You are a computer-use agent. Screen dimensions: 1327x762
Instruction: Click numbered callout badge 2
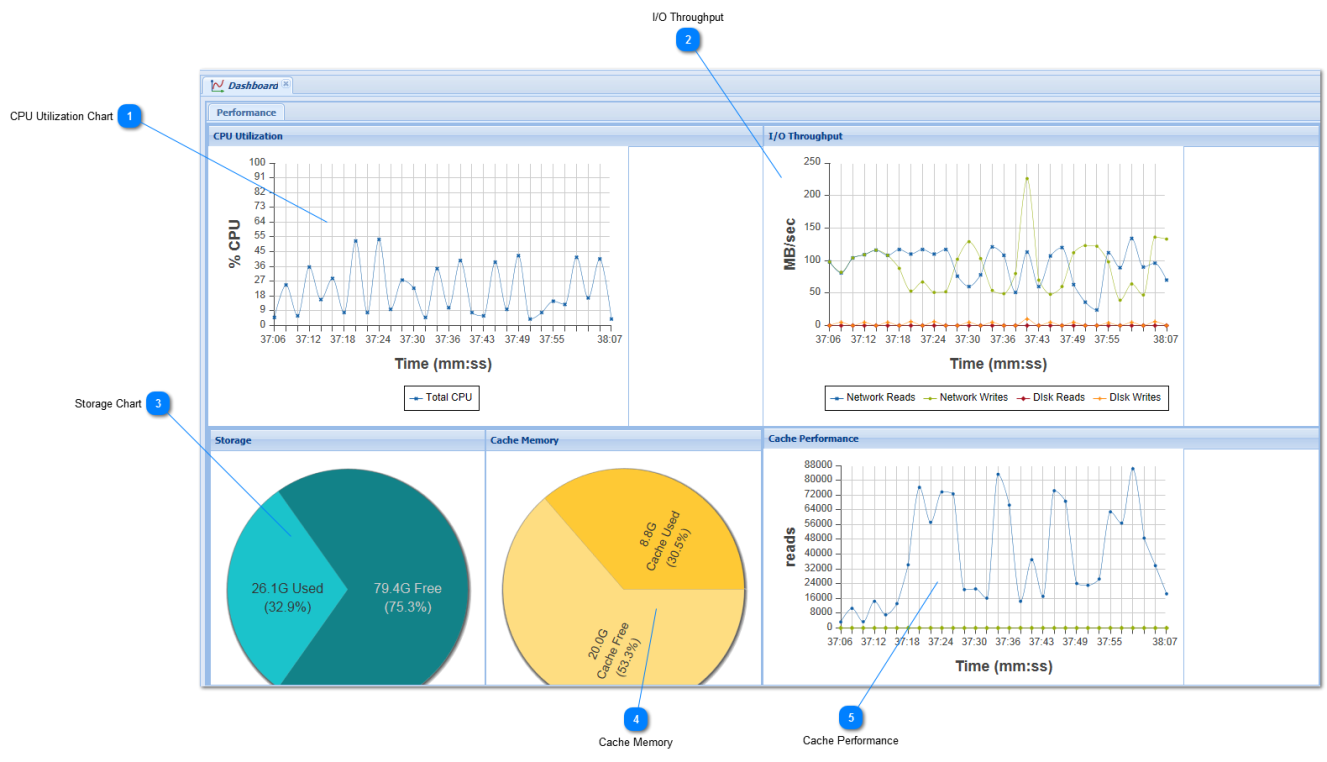687,40
